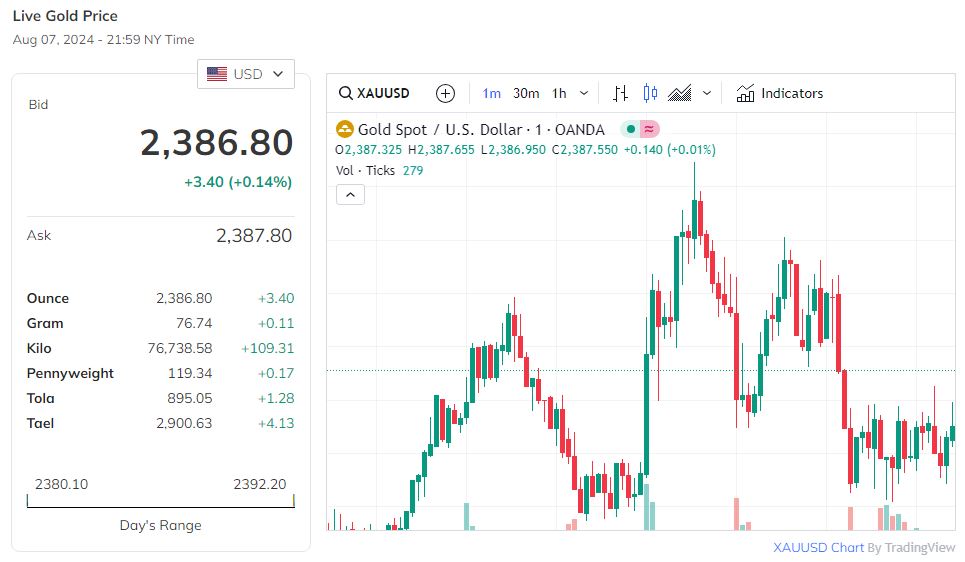Image resolution: width=965 pixels, height=562 pixels.
Task: Switch chart to 1h interval
Action: point(559,93)
